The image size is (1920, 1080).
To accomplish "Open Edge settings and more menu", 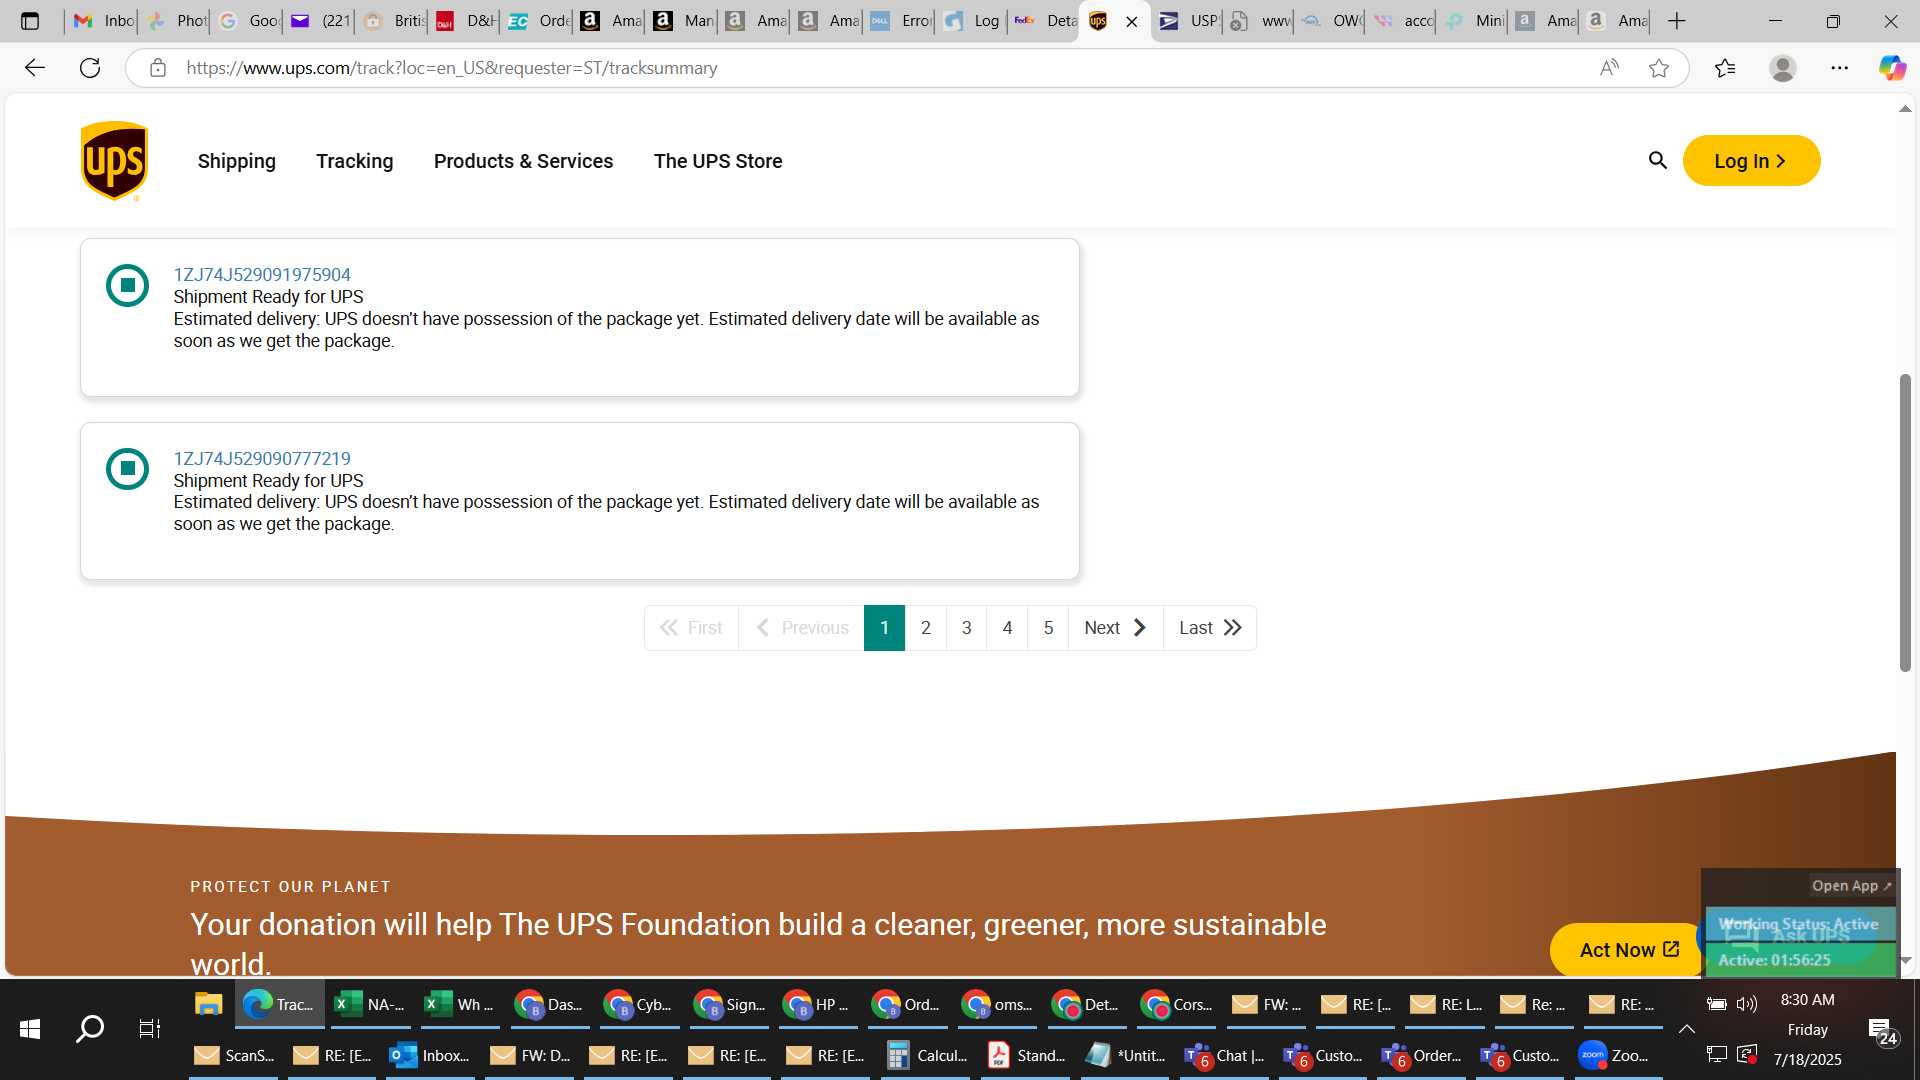I will tap(1840, 68).
